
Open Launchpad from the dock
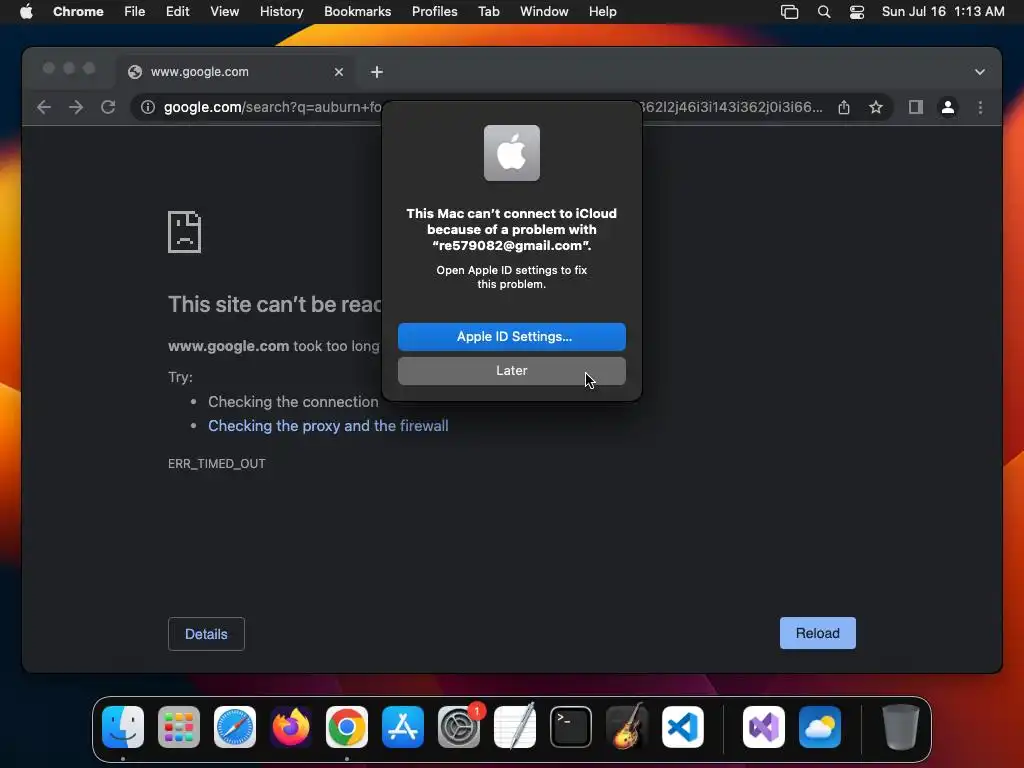tap(179, 727)
